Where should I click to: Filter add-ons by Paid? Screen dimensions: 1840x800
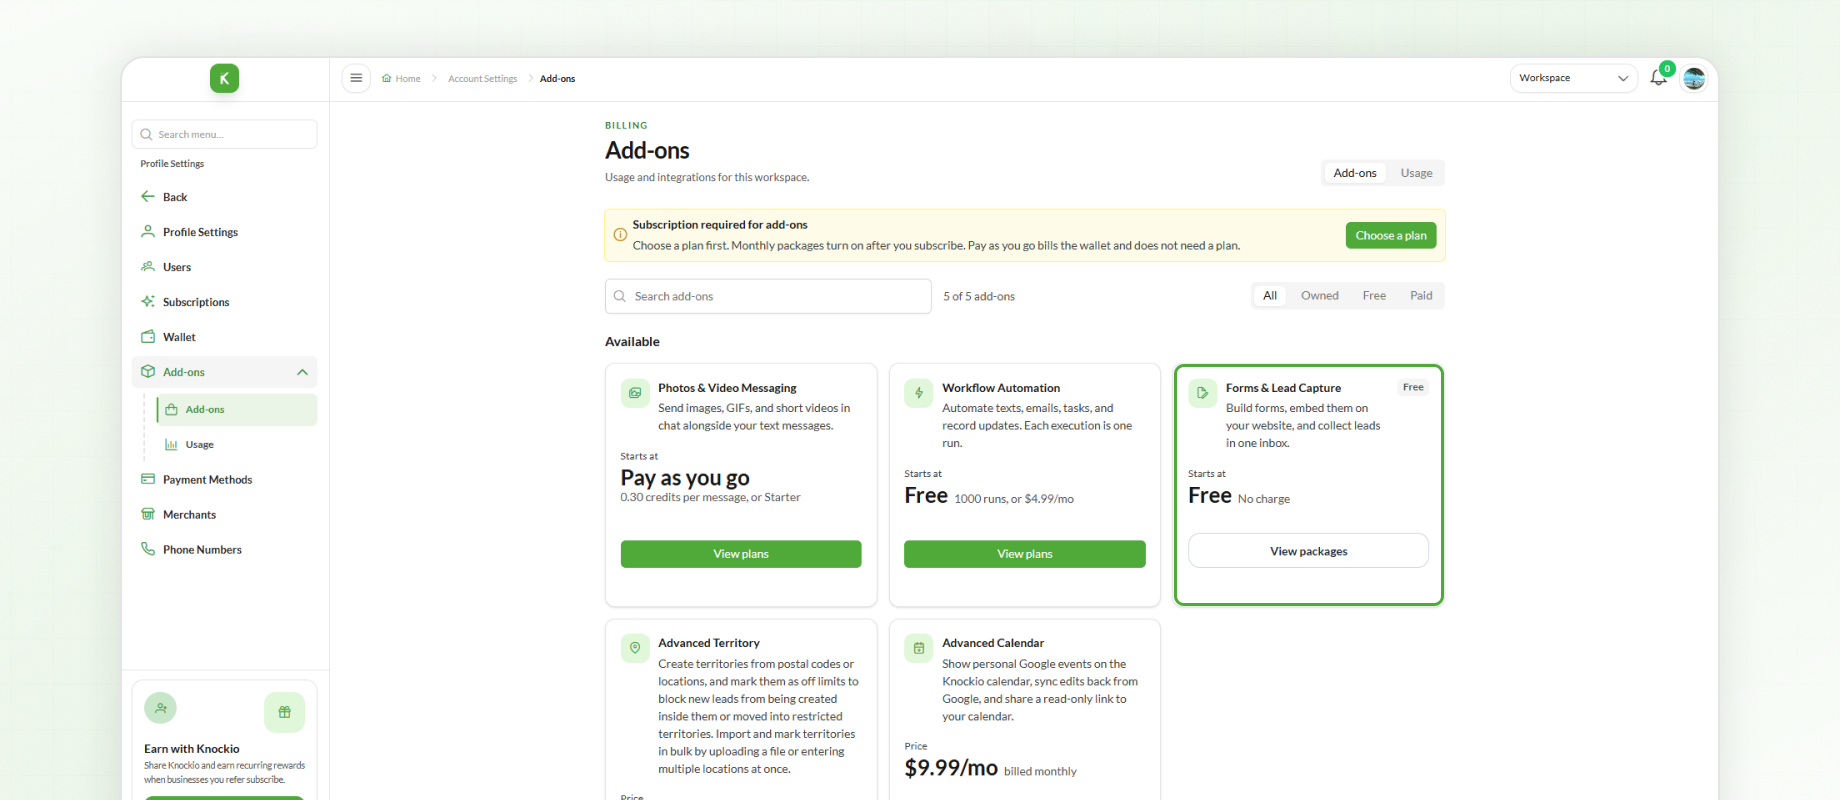[x=1421, y=296]
